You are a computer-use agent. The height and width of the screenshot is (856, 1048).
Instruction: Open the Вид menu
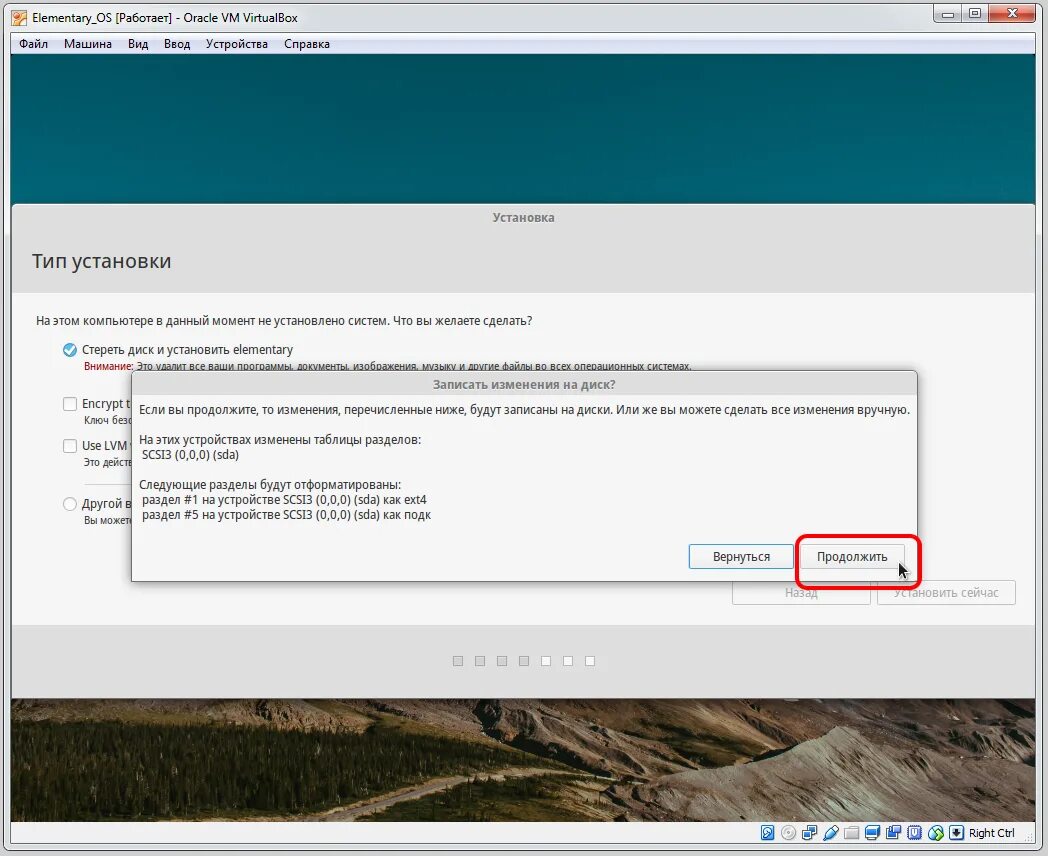click(x=138, y=44)
